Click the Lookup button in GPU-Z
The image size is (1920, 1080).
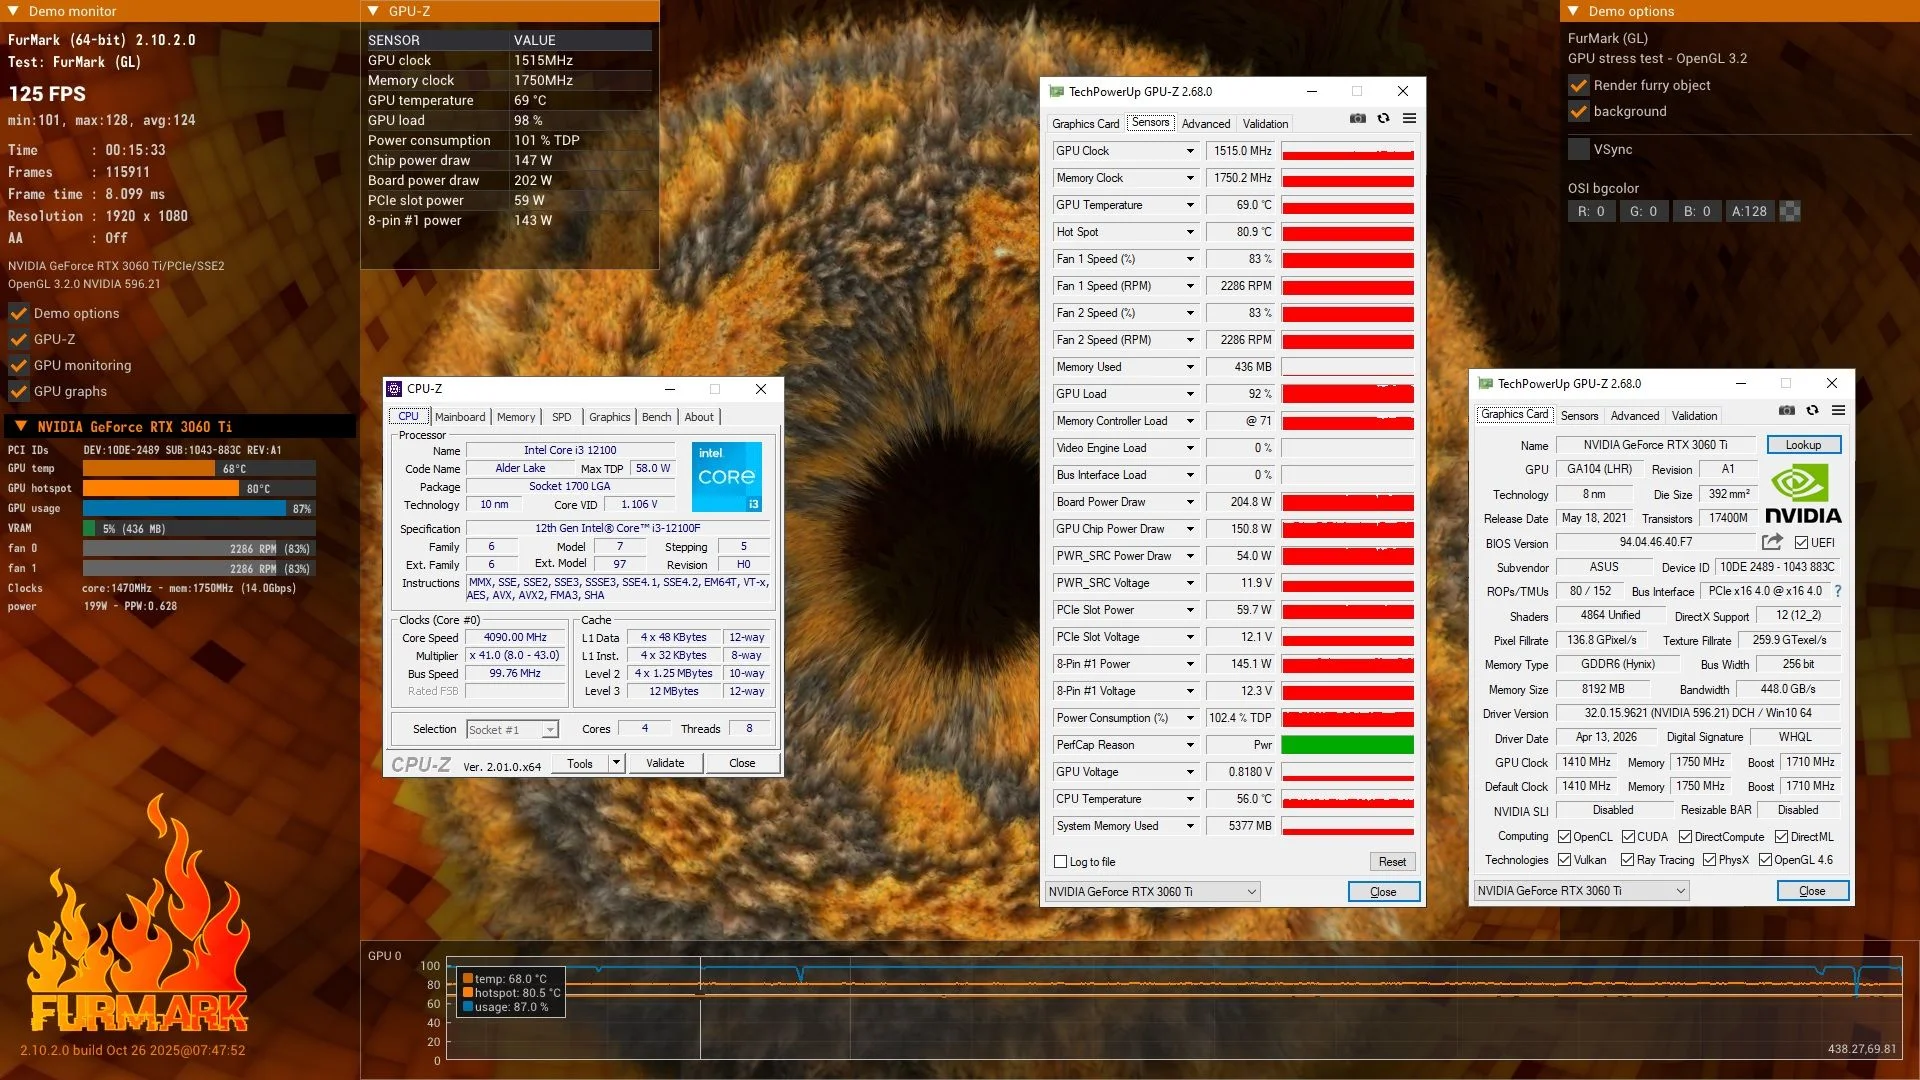pos(1803,445)
